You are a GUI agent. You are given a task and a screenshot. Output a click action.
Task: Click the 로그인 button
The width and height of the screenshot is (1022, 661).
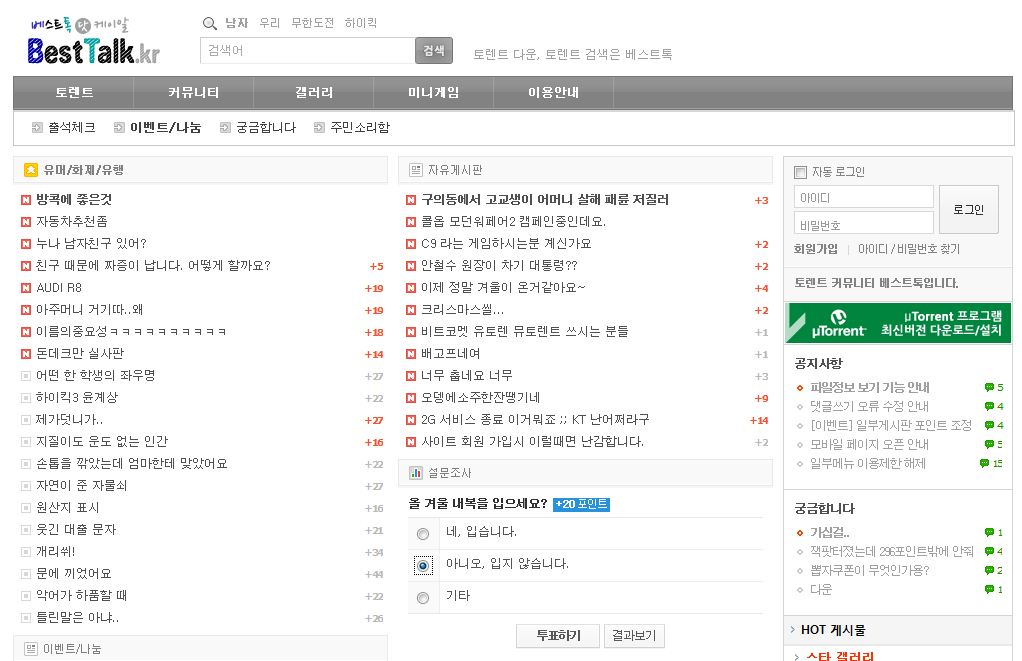coord(968,209)
